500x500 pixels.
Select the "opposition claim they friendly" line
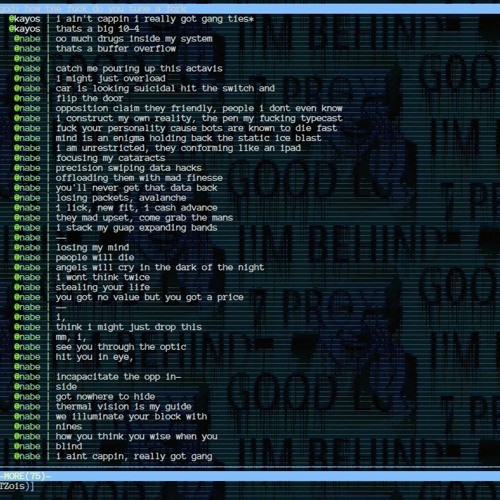tap(199, 108)
